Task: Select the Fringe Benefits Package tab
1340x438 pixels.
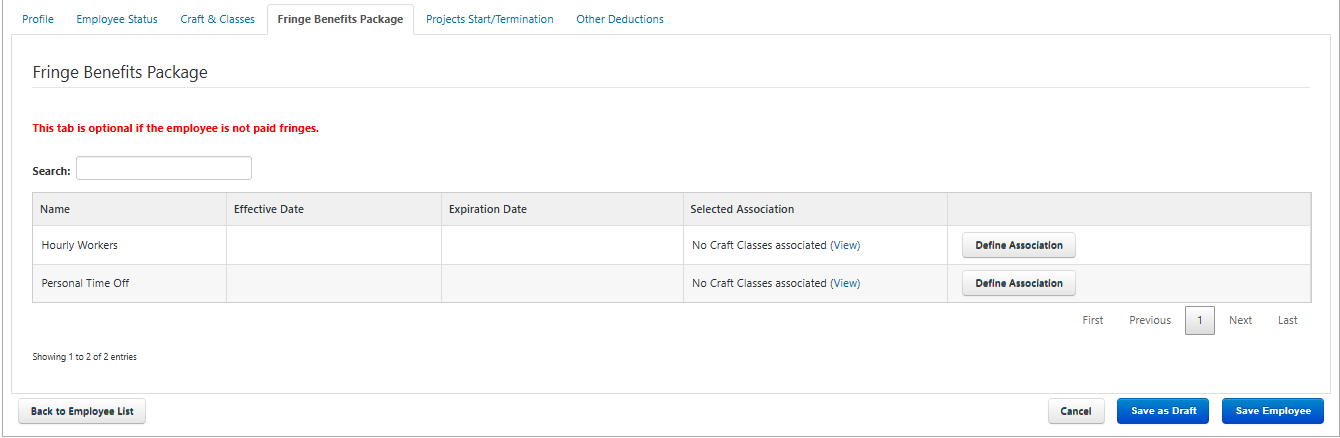Action: (340, 19)
